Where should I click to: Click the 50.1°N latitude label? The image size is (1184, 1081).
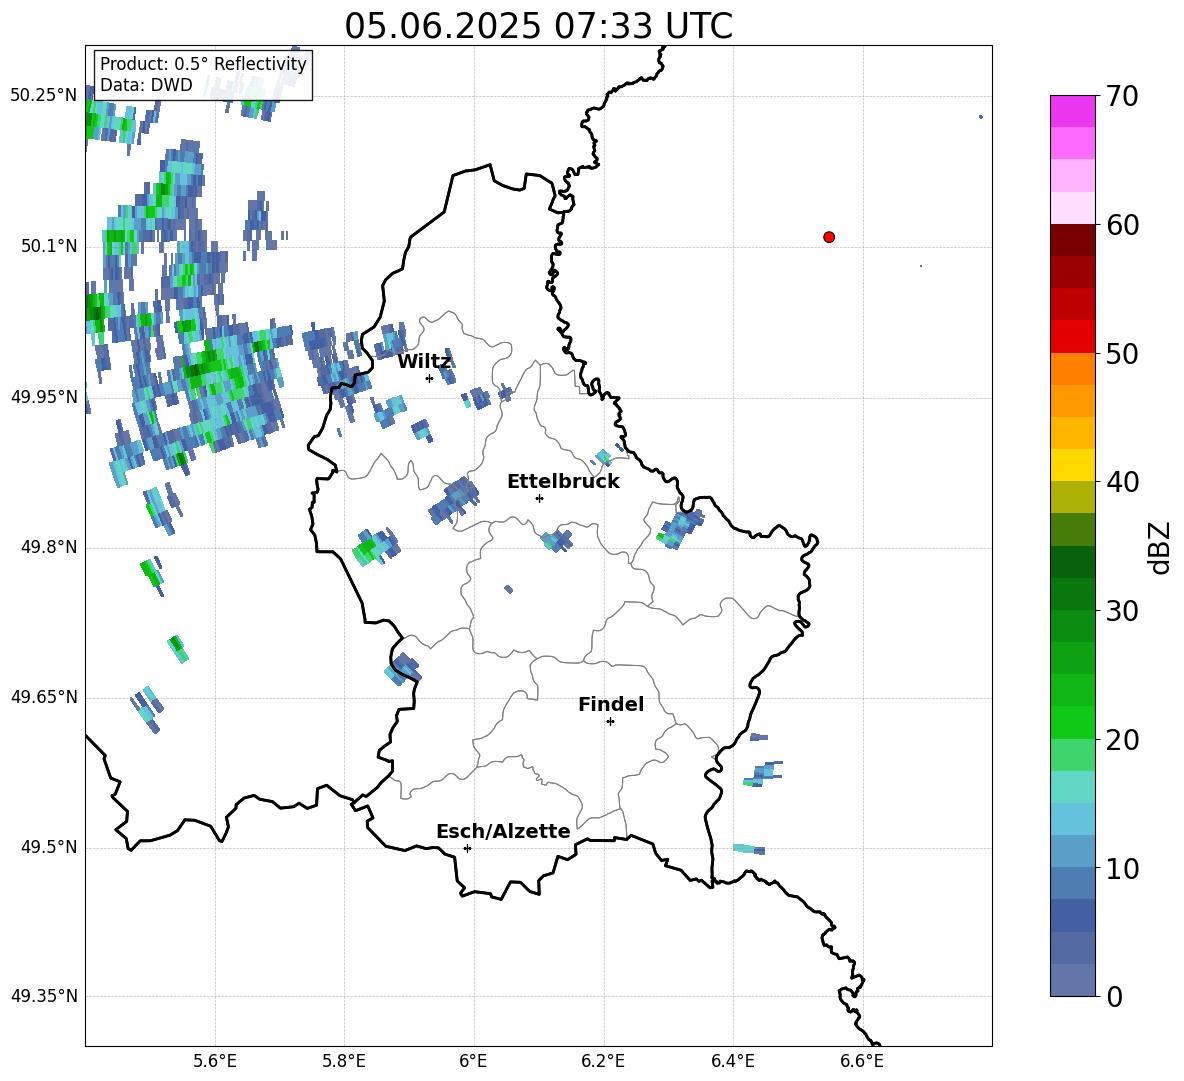pos(49,246)
